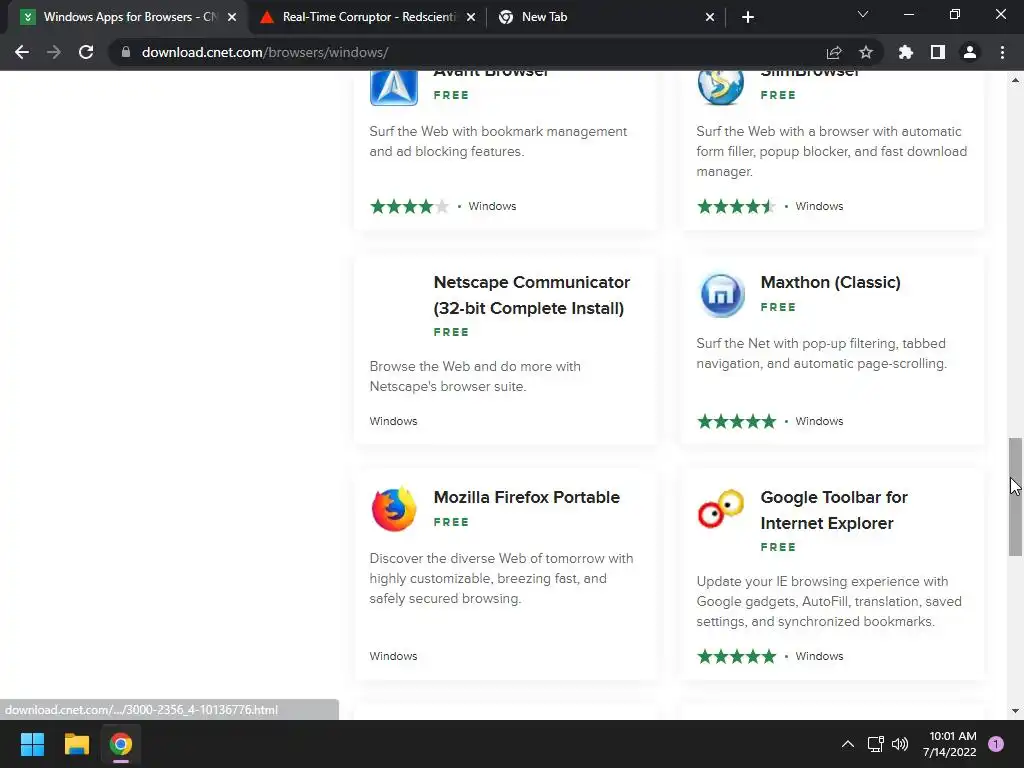Click the Maxthon description text
Screen dimensions: 1024x768
click(821, 353)
